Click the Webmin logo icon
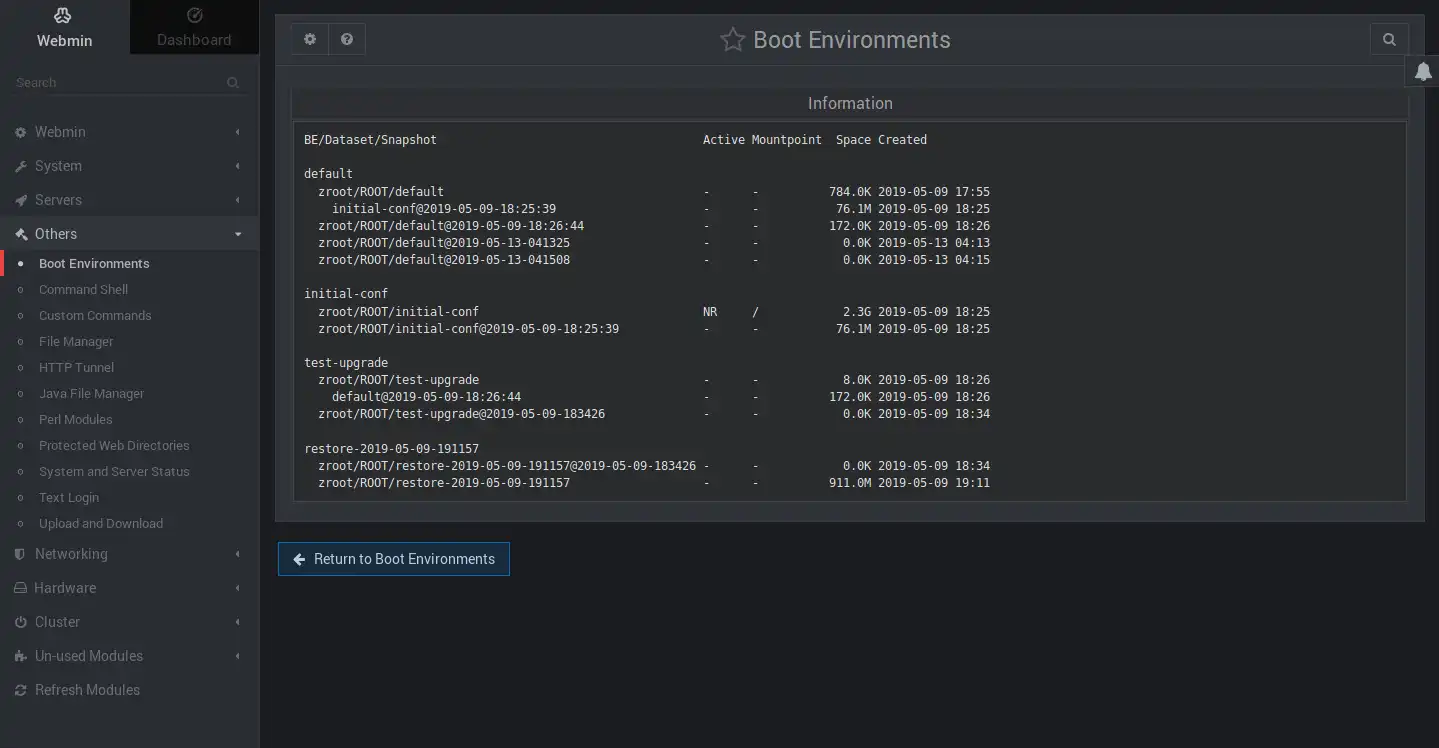Image resolution: width=1439 pixels, height=748 pixels. pos(64,16)
